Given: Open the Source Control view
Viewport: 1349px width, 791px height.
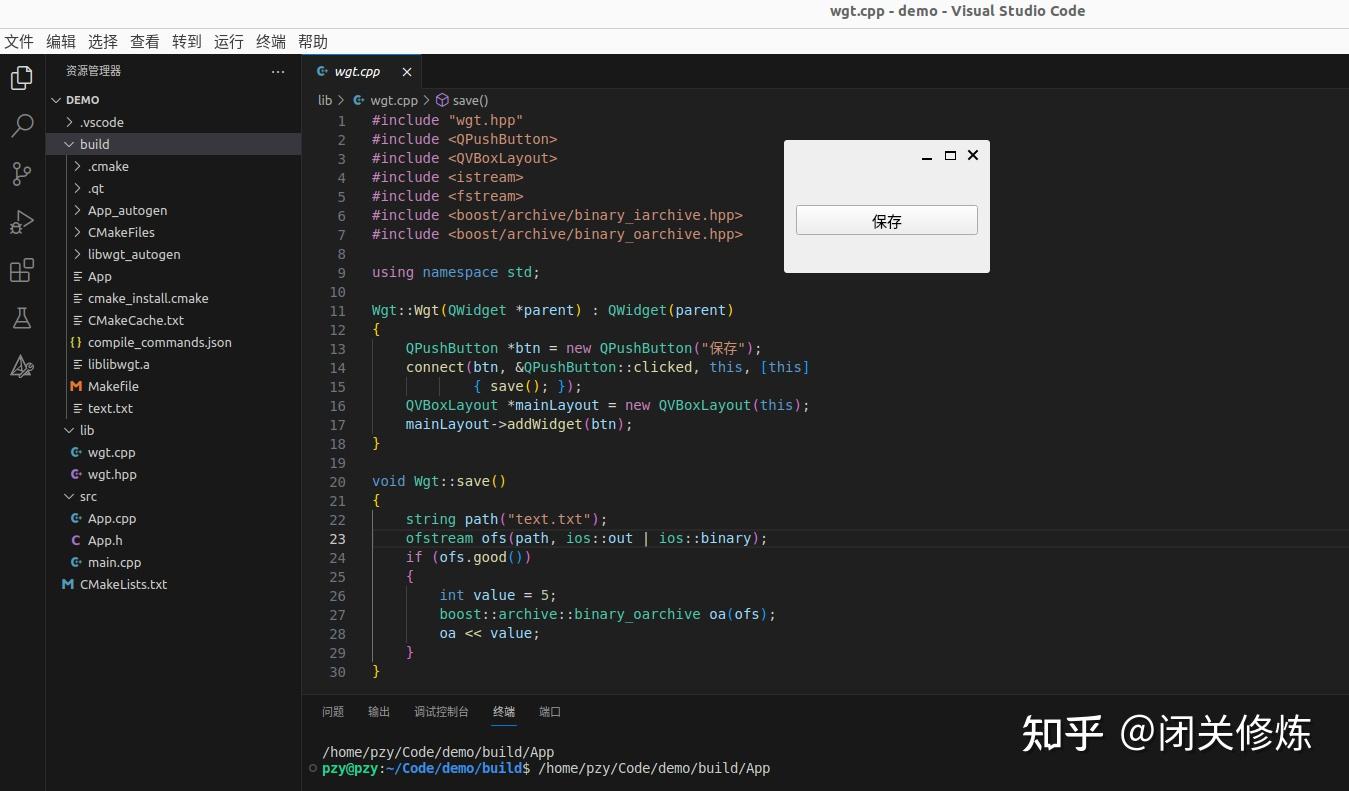Looking at the screenshot, I should point(21,173).
